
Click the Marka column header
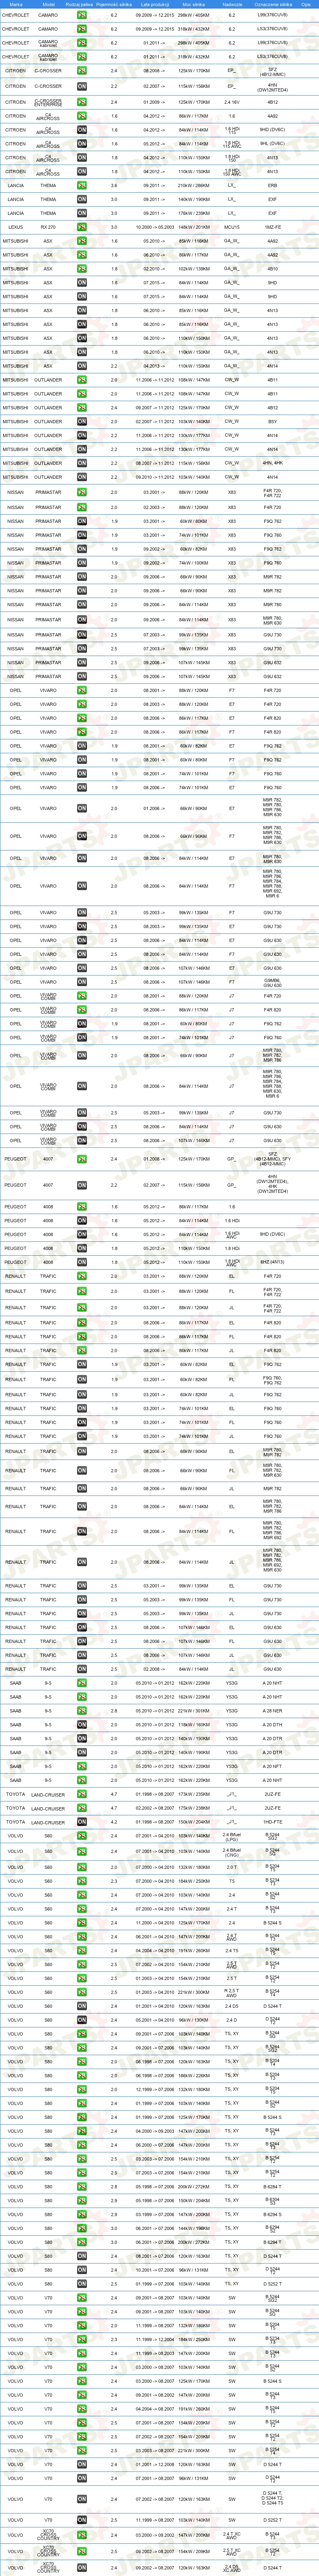(x=16, y=4)
